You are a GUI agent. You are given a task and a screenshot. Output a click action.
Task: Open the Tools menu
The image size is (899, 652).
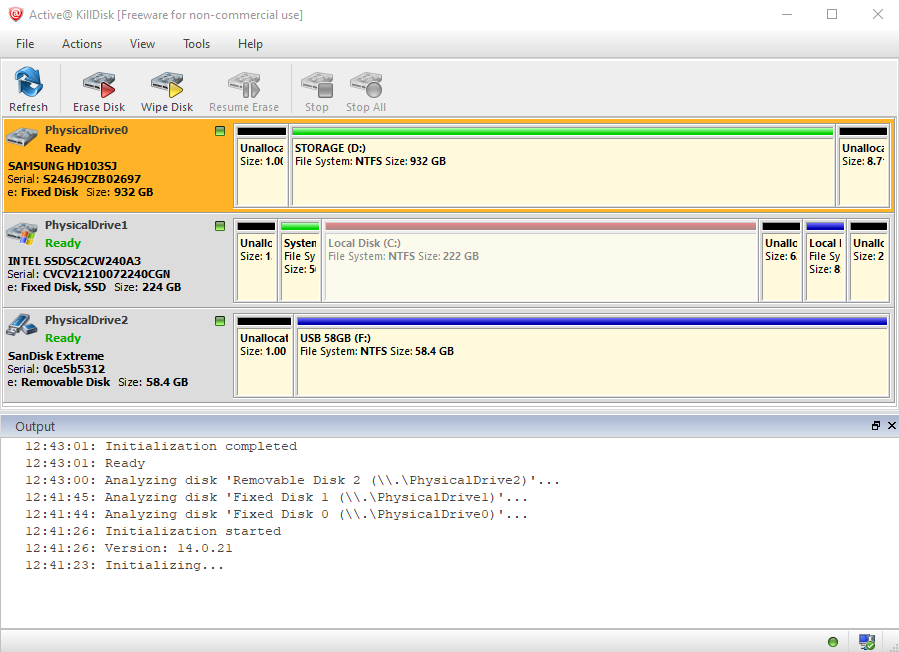point(196,44)
